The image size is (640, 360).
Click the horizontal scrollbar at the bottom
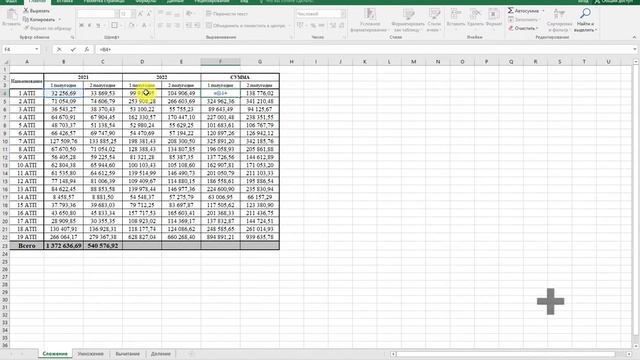505,354
